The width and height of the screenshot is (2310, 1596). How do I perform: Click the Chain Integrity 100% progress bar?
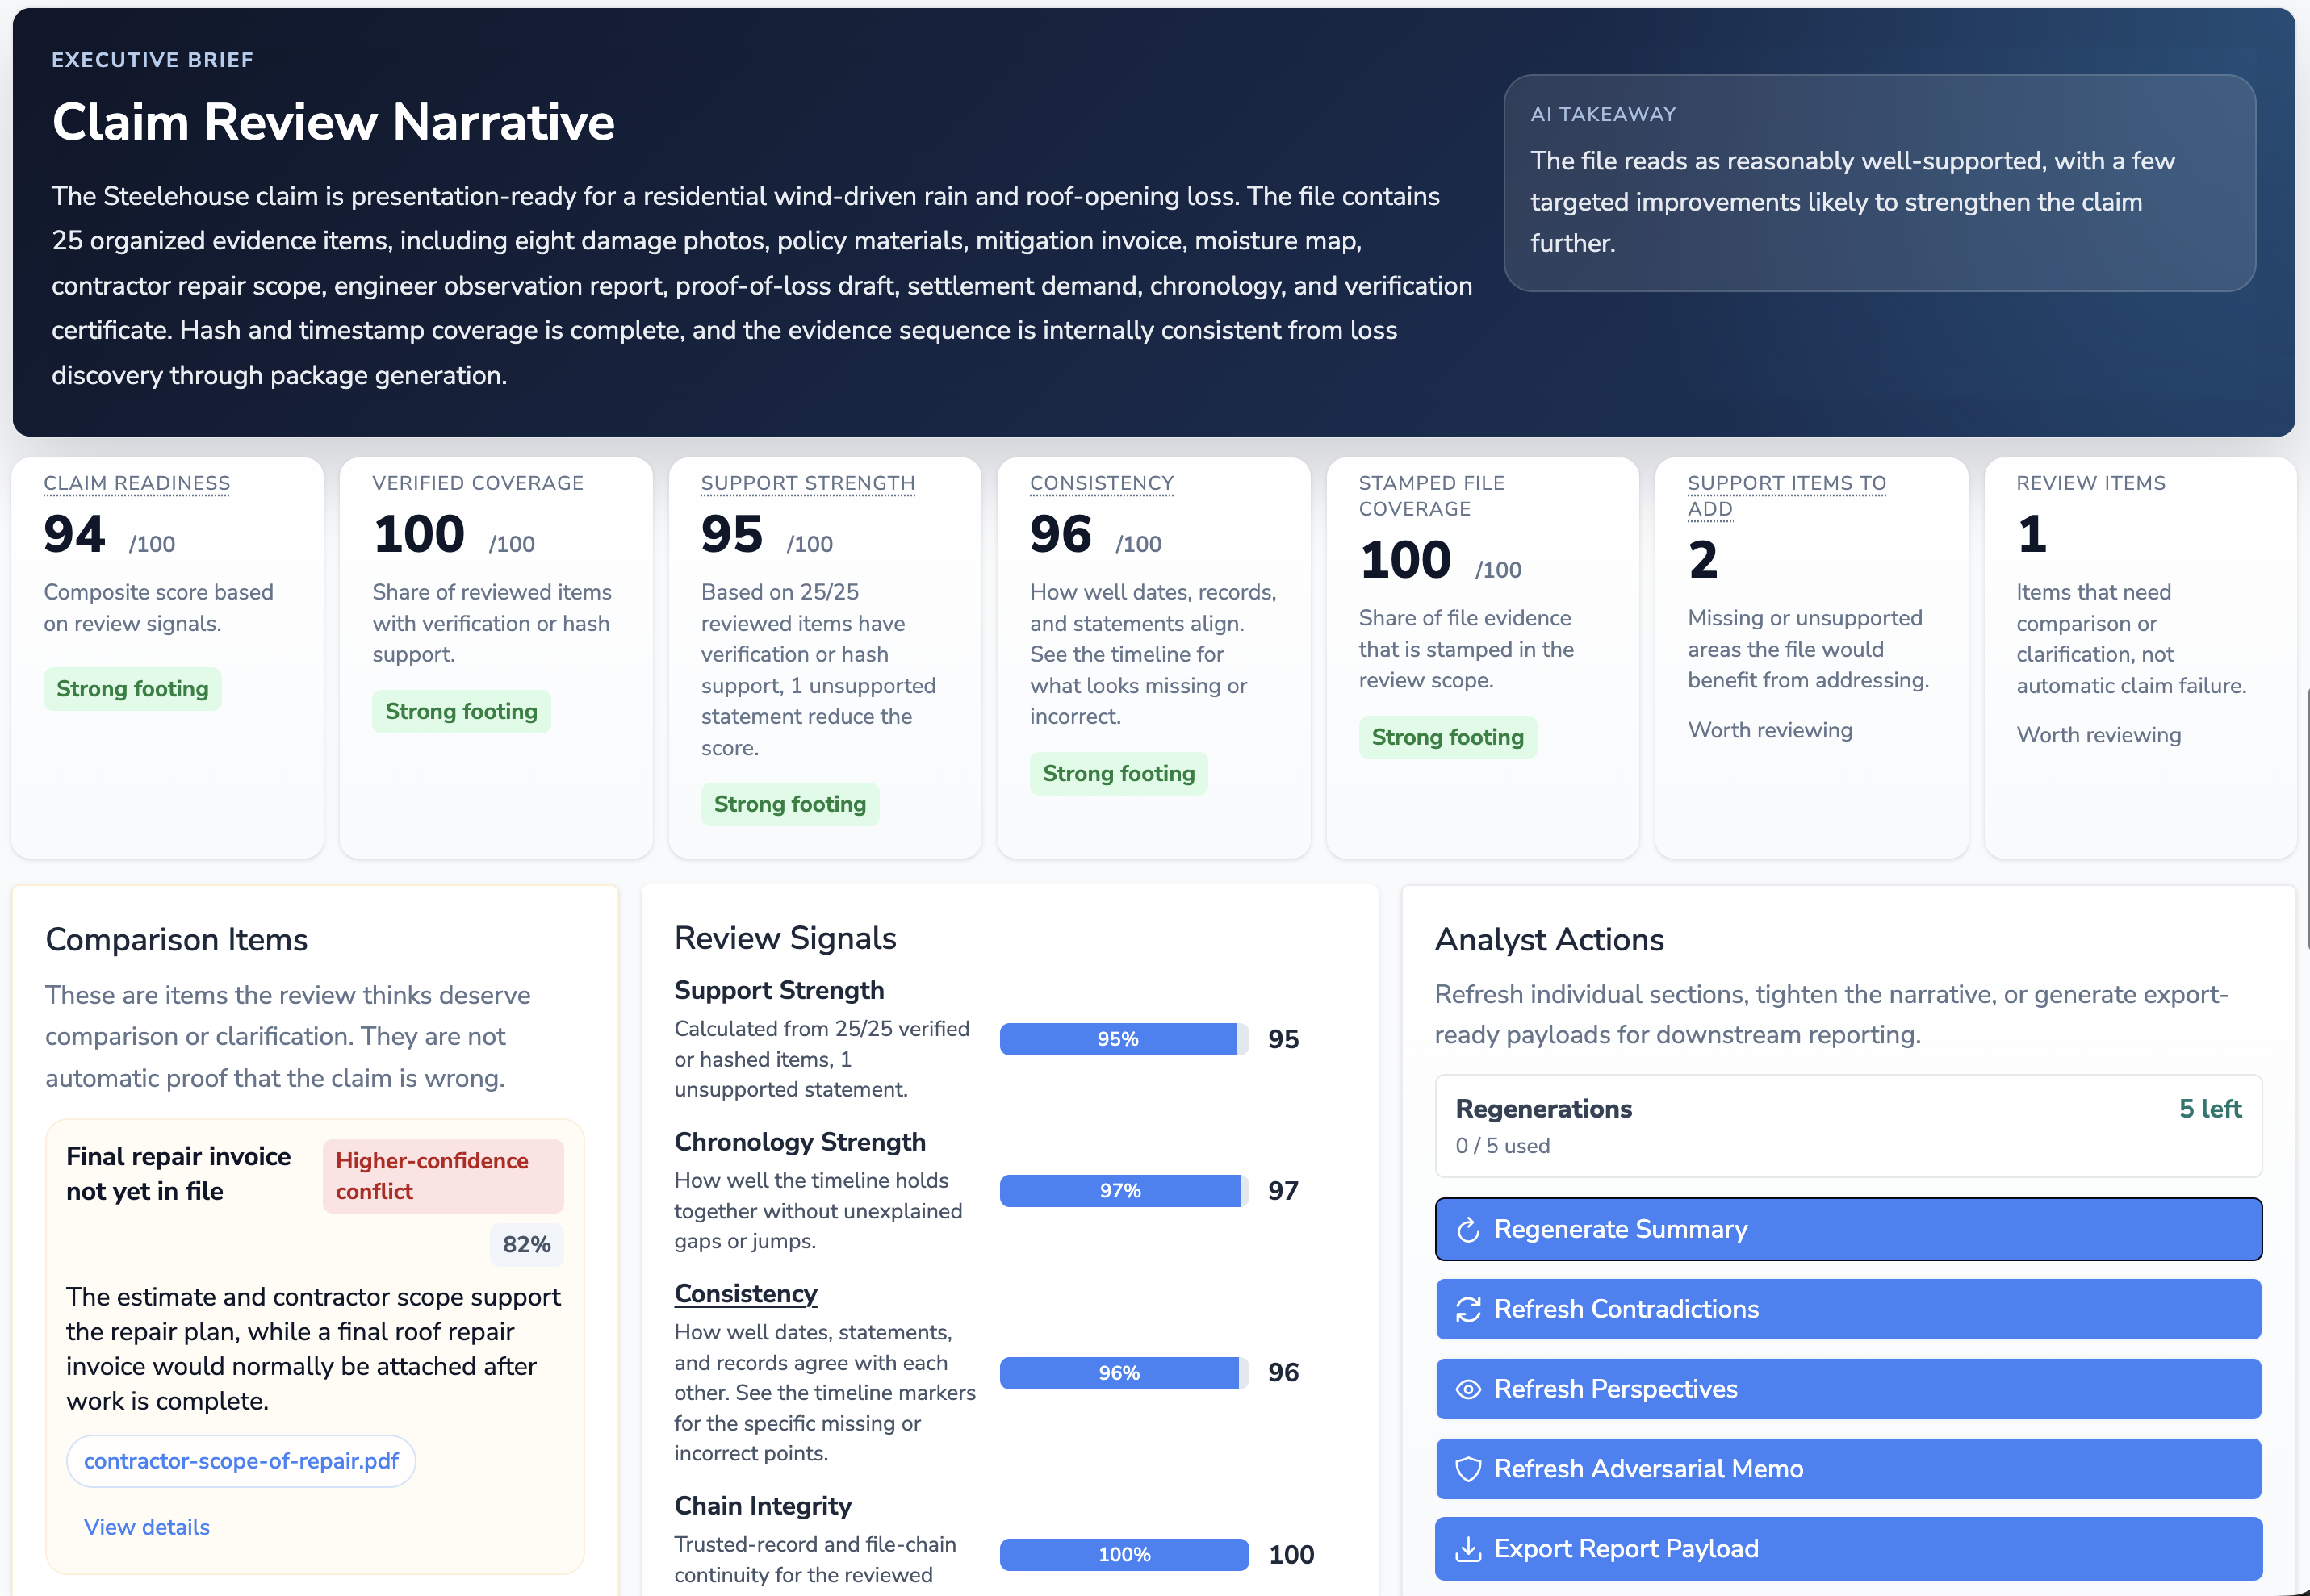[1124, 1555]
